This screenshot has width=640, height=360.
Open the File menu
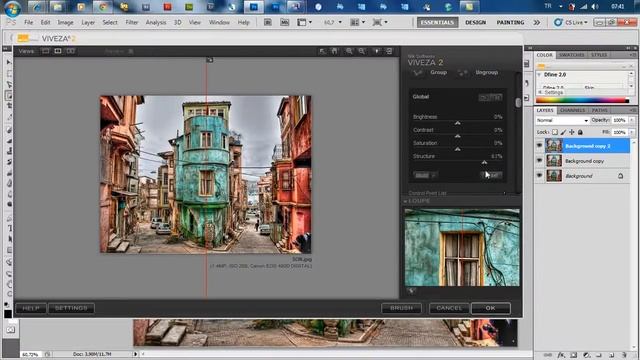tap(29, 22)
